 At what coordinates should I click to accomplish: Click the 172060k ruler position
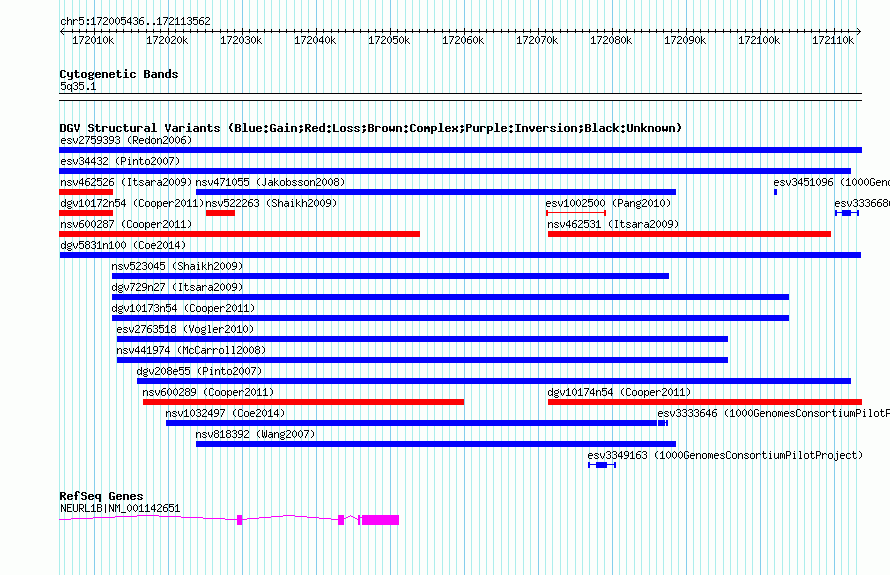click(x=463, y=40)
